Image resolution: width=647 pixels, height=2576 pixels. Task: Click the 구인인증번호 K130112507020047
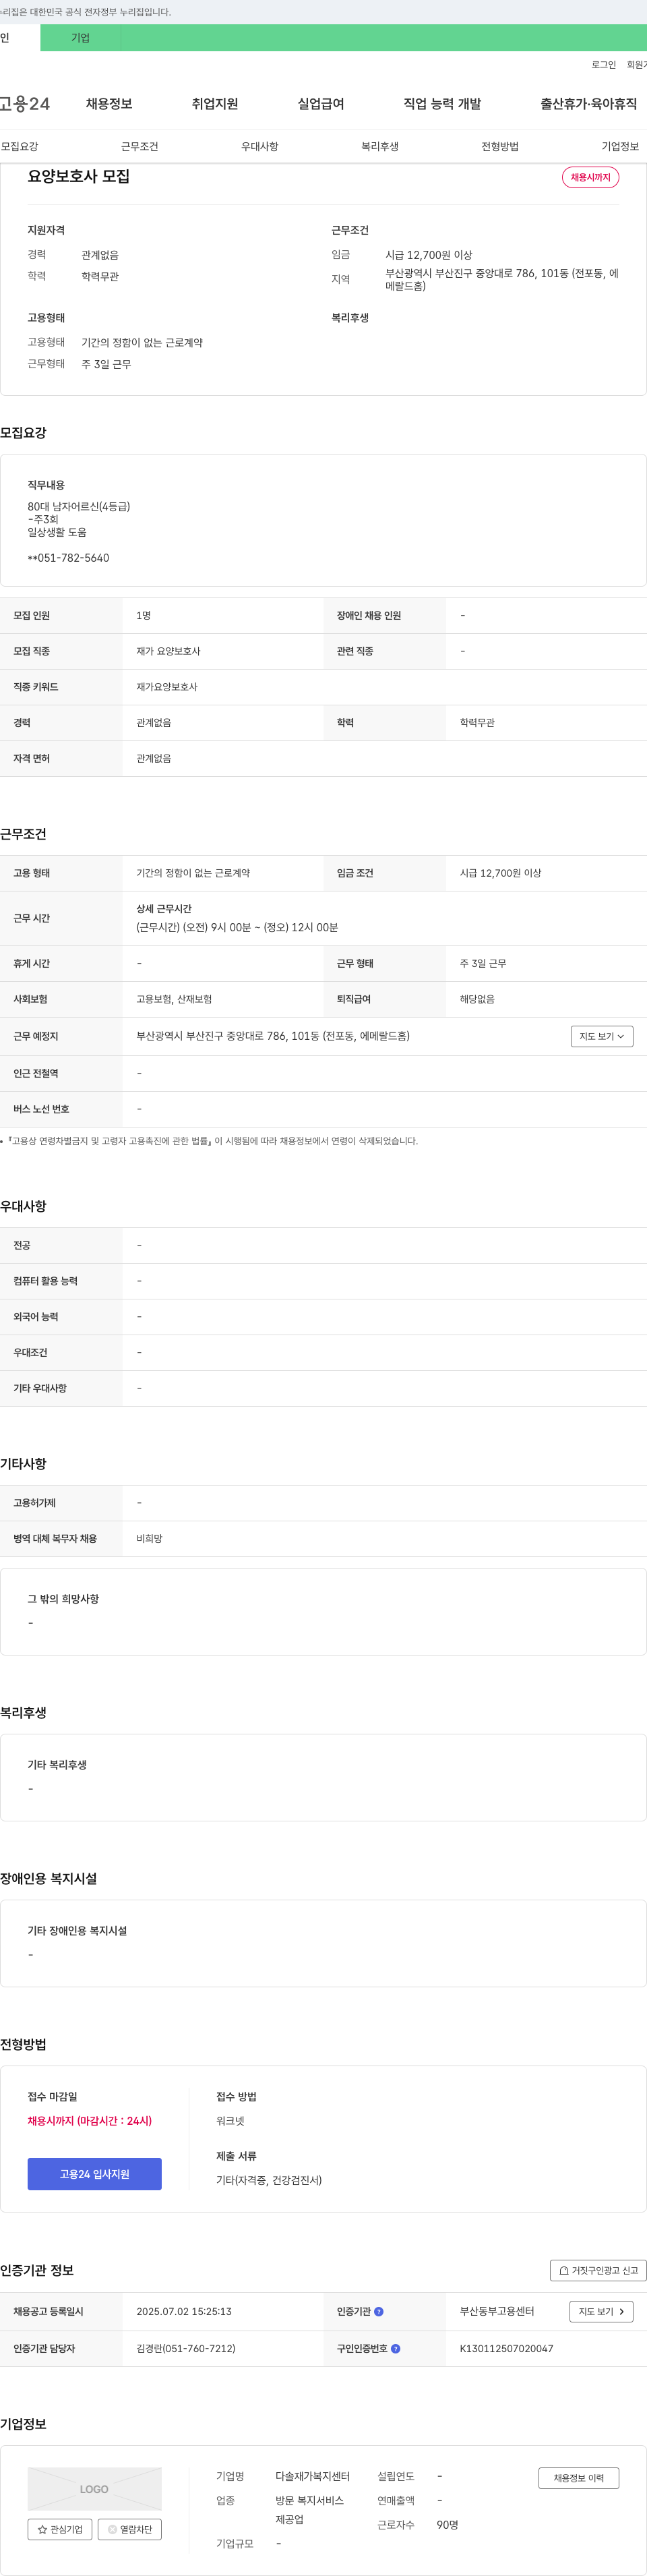pos(506,2348)
